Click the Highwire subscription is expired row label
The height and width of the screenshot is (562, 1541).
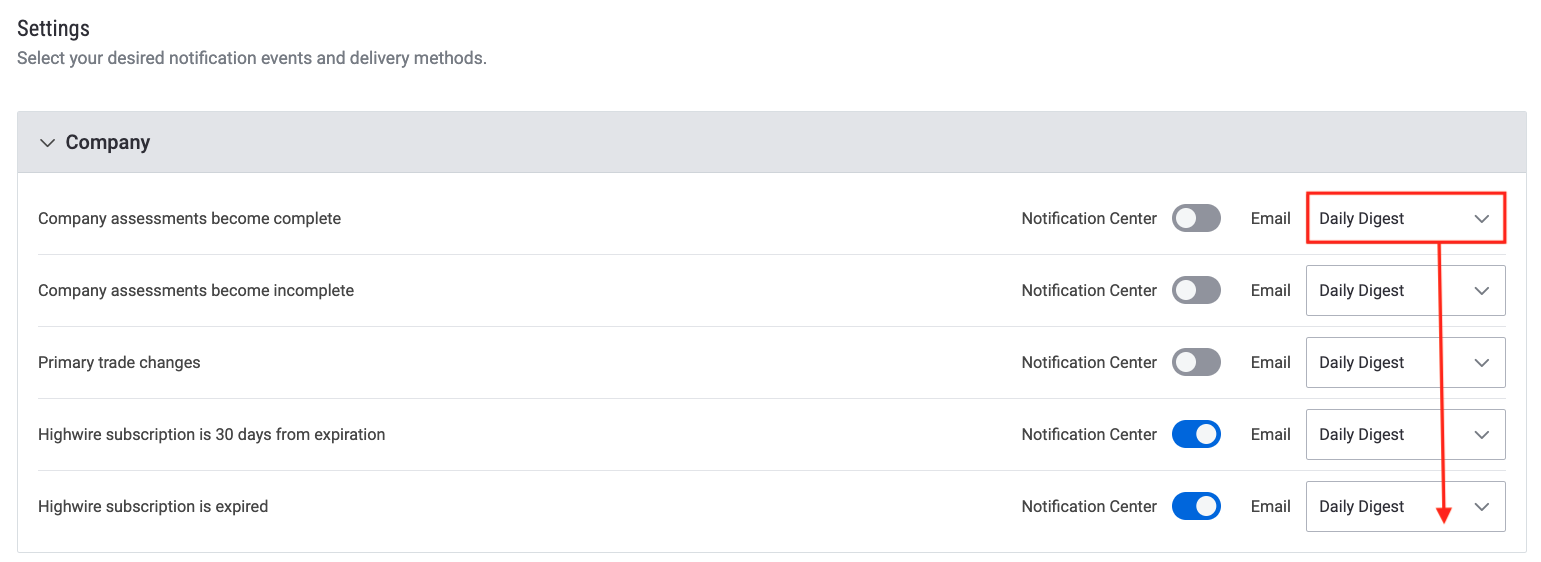153,506
